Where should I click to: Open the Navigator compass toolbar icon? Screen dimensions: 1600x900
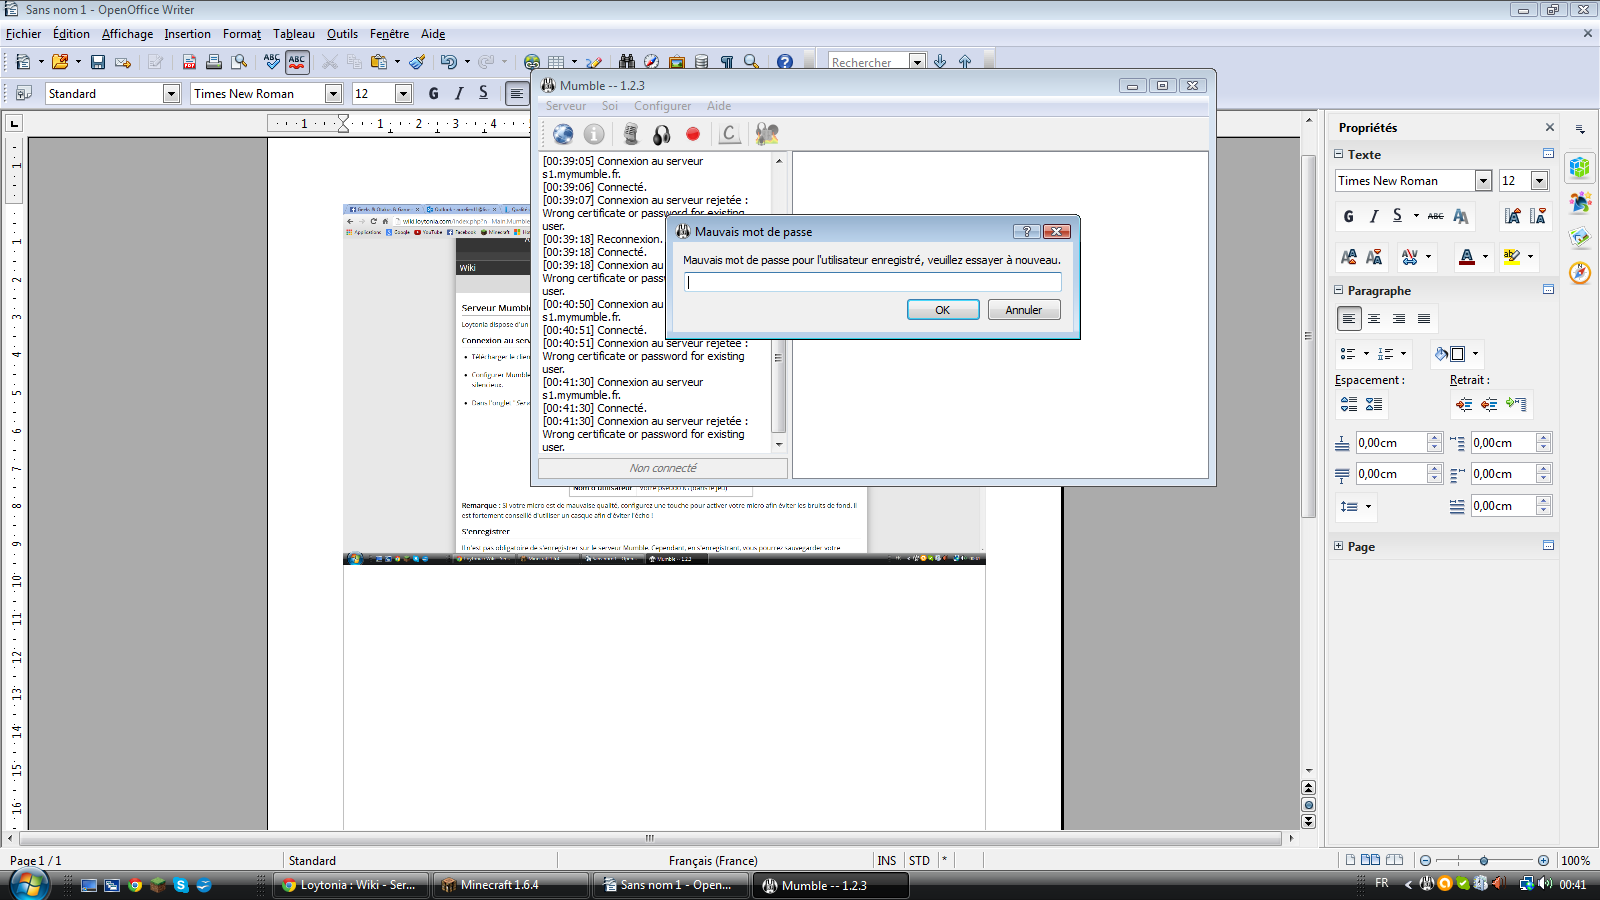pos(652,62)
